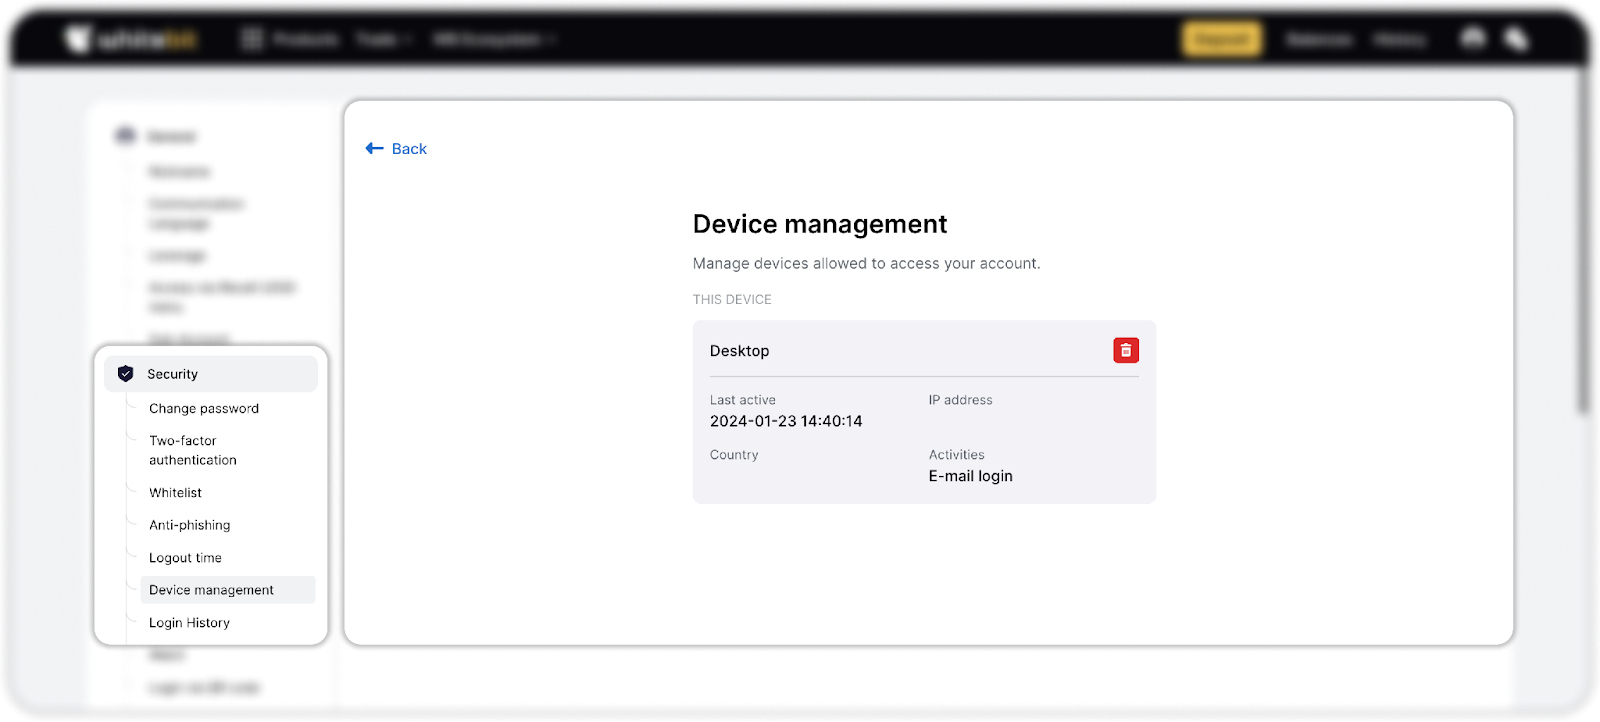Go to Two-factor authentication settings
1600x722 pixels.
click(x=193, y=450)
